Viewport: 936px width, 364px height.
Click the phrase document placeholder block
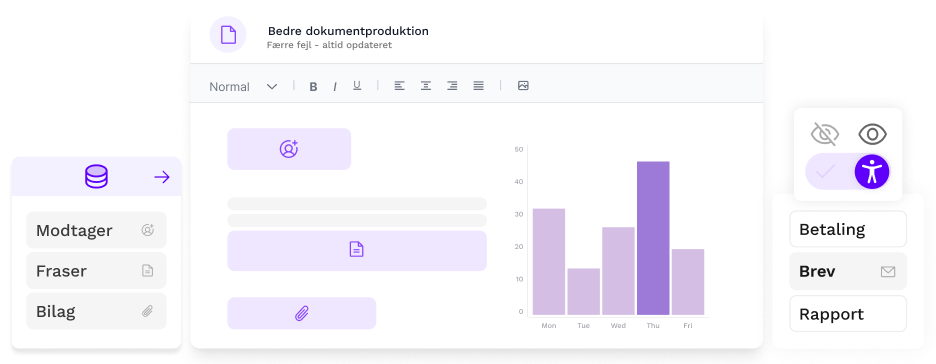tap(357, 251)
